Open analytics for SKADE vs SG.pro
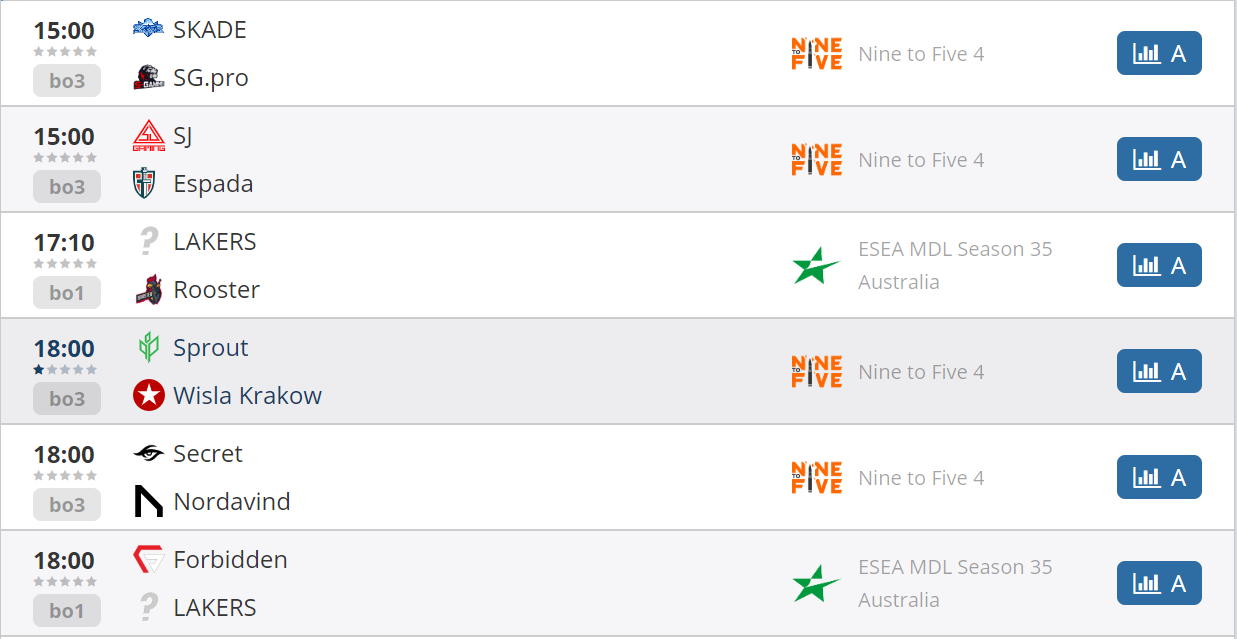Viewport: 1237px width, 639px height. [1158, 54]
